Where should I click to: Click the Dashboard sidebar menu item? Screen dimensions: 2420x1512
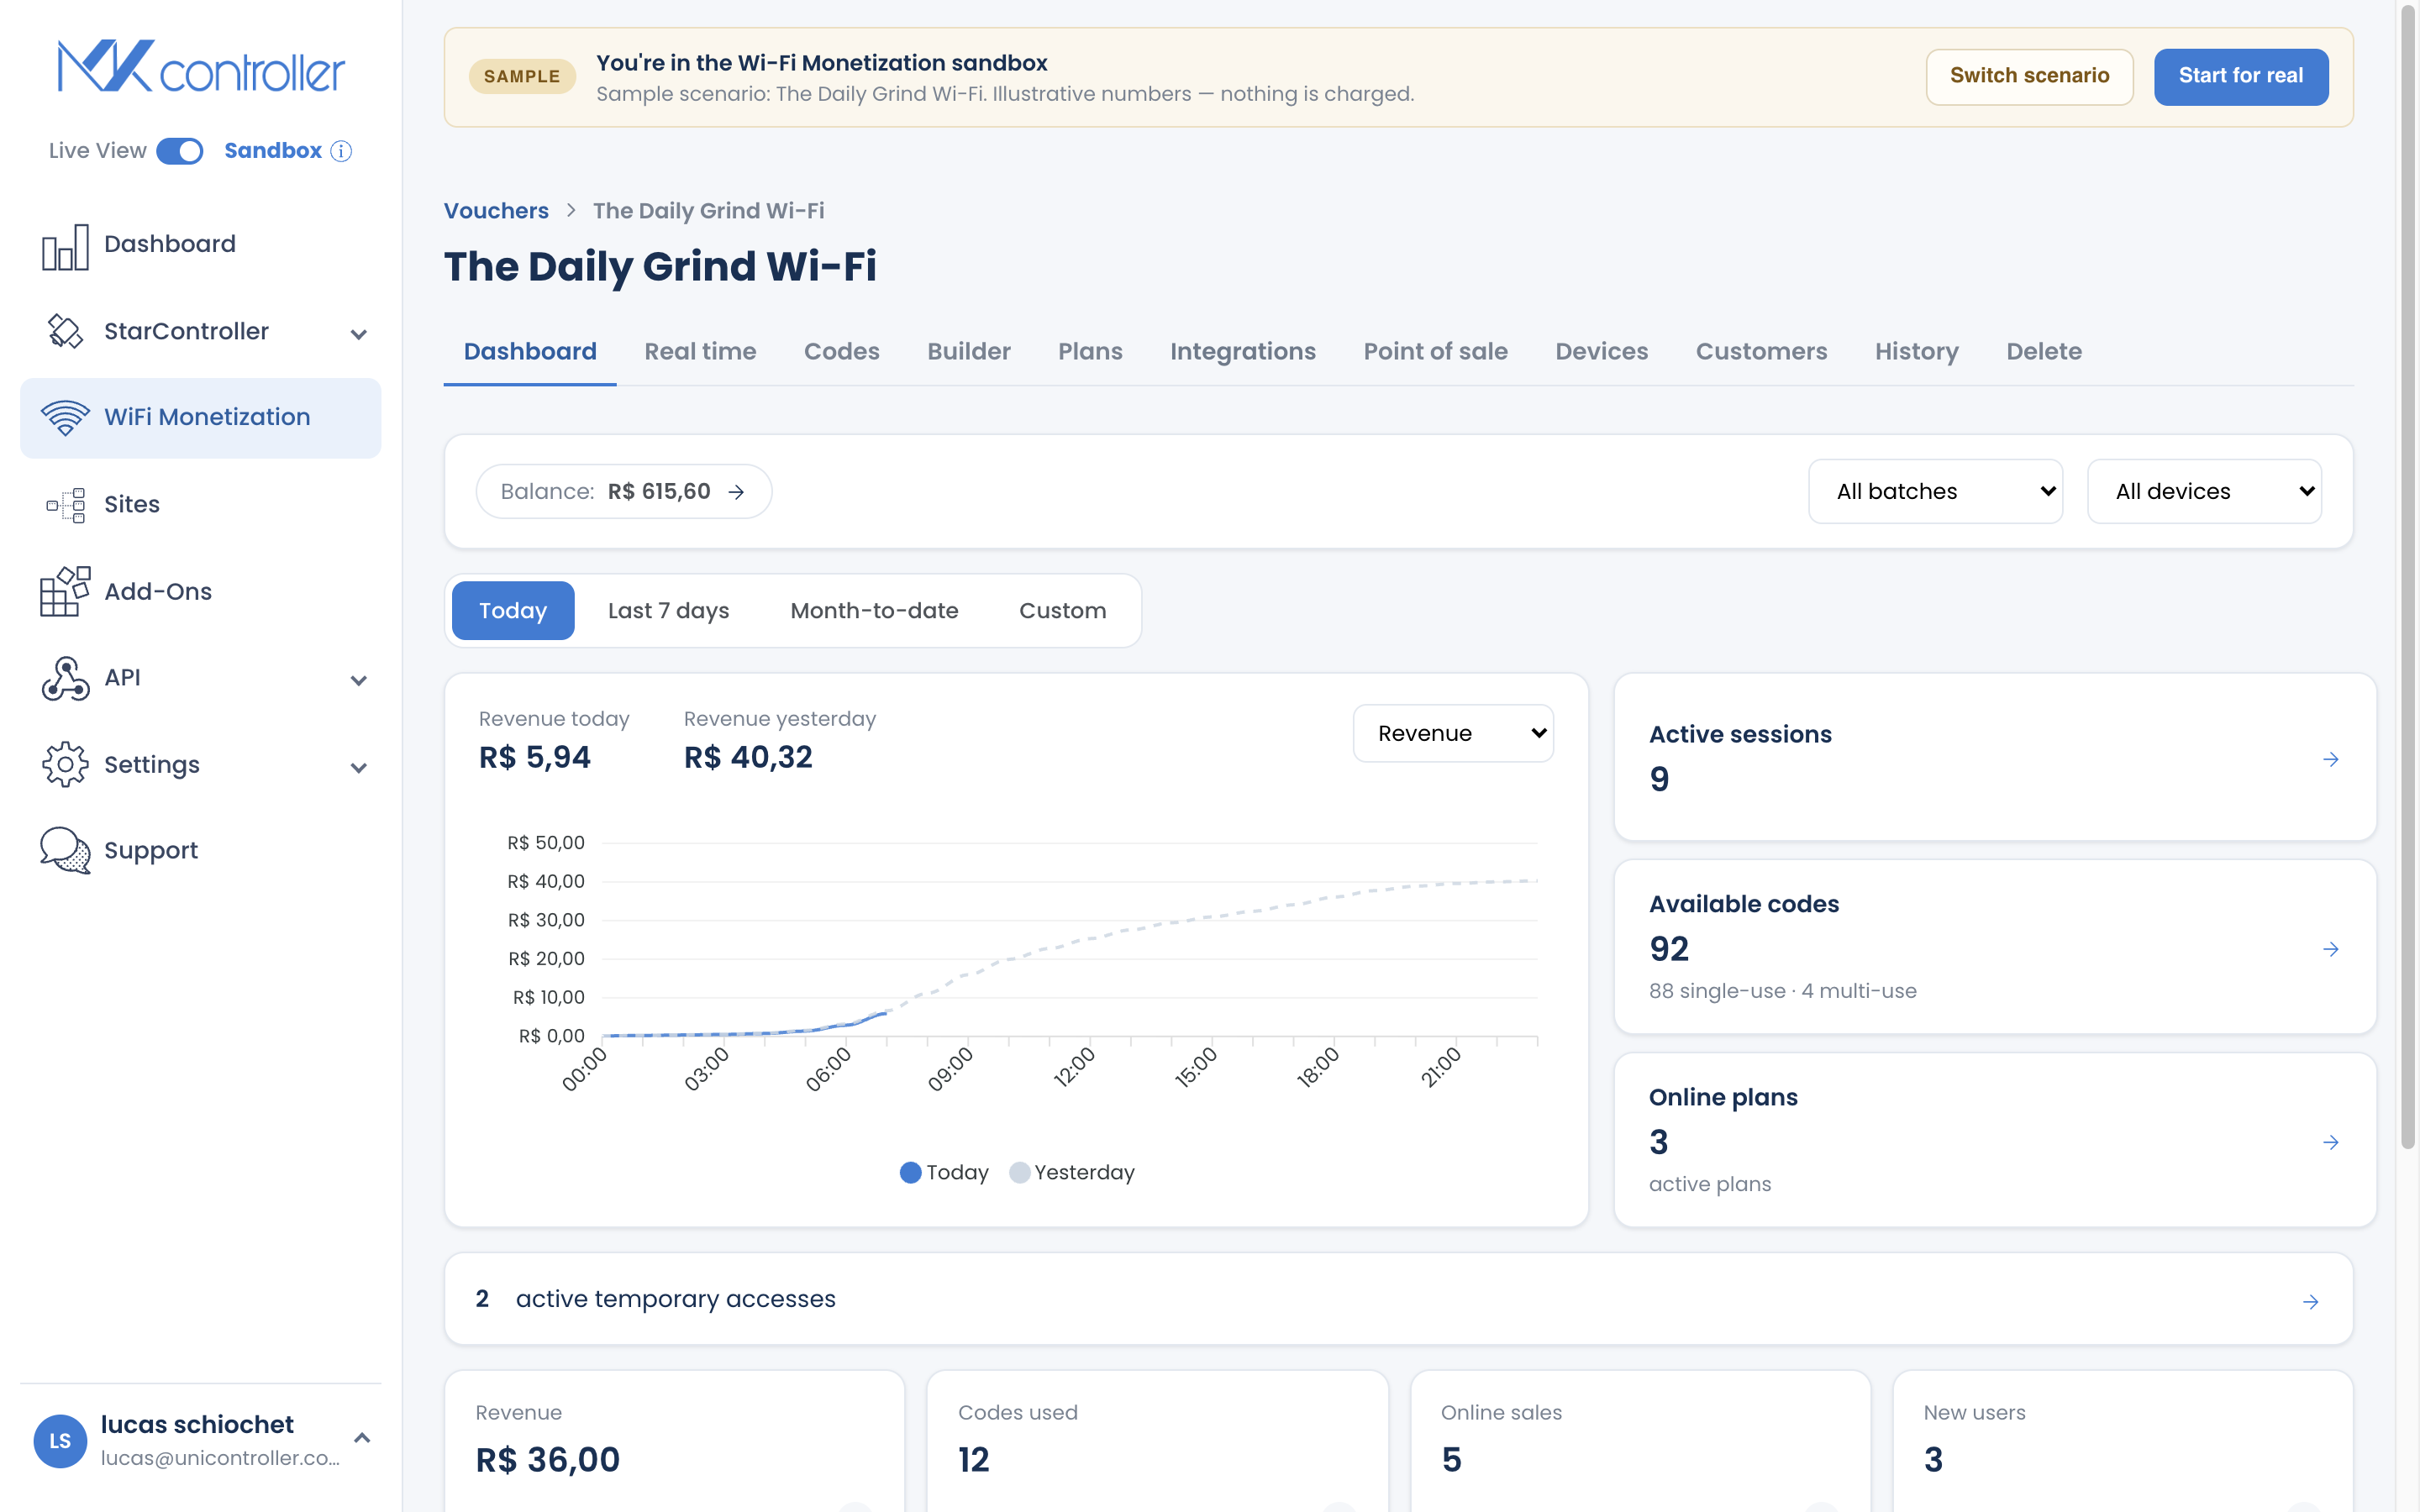(x=200, y=245)
